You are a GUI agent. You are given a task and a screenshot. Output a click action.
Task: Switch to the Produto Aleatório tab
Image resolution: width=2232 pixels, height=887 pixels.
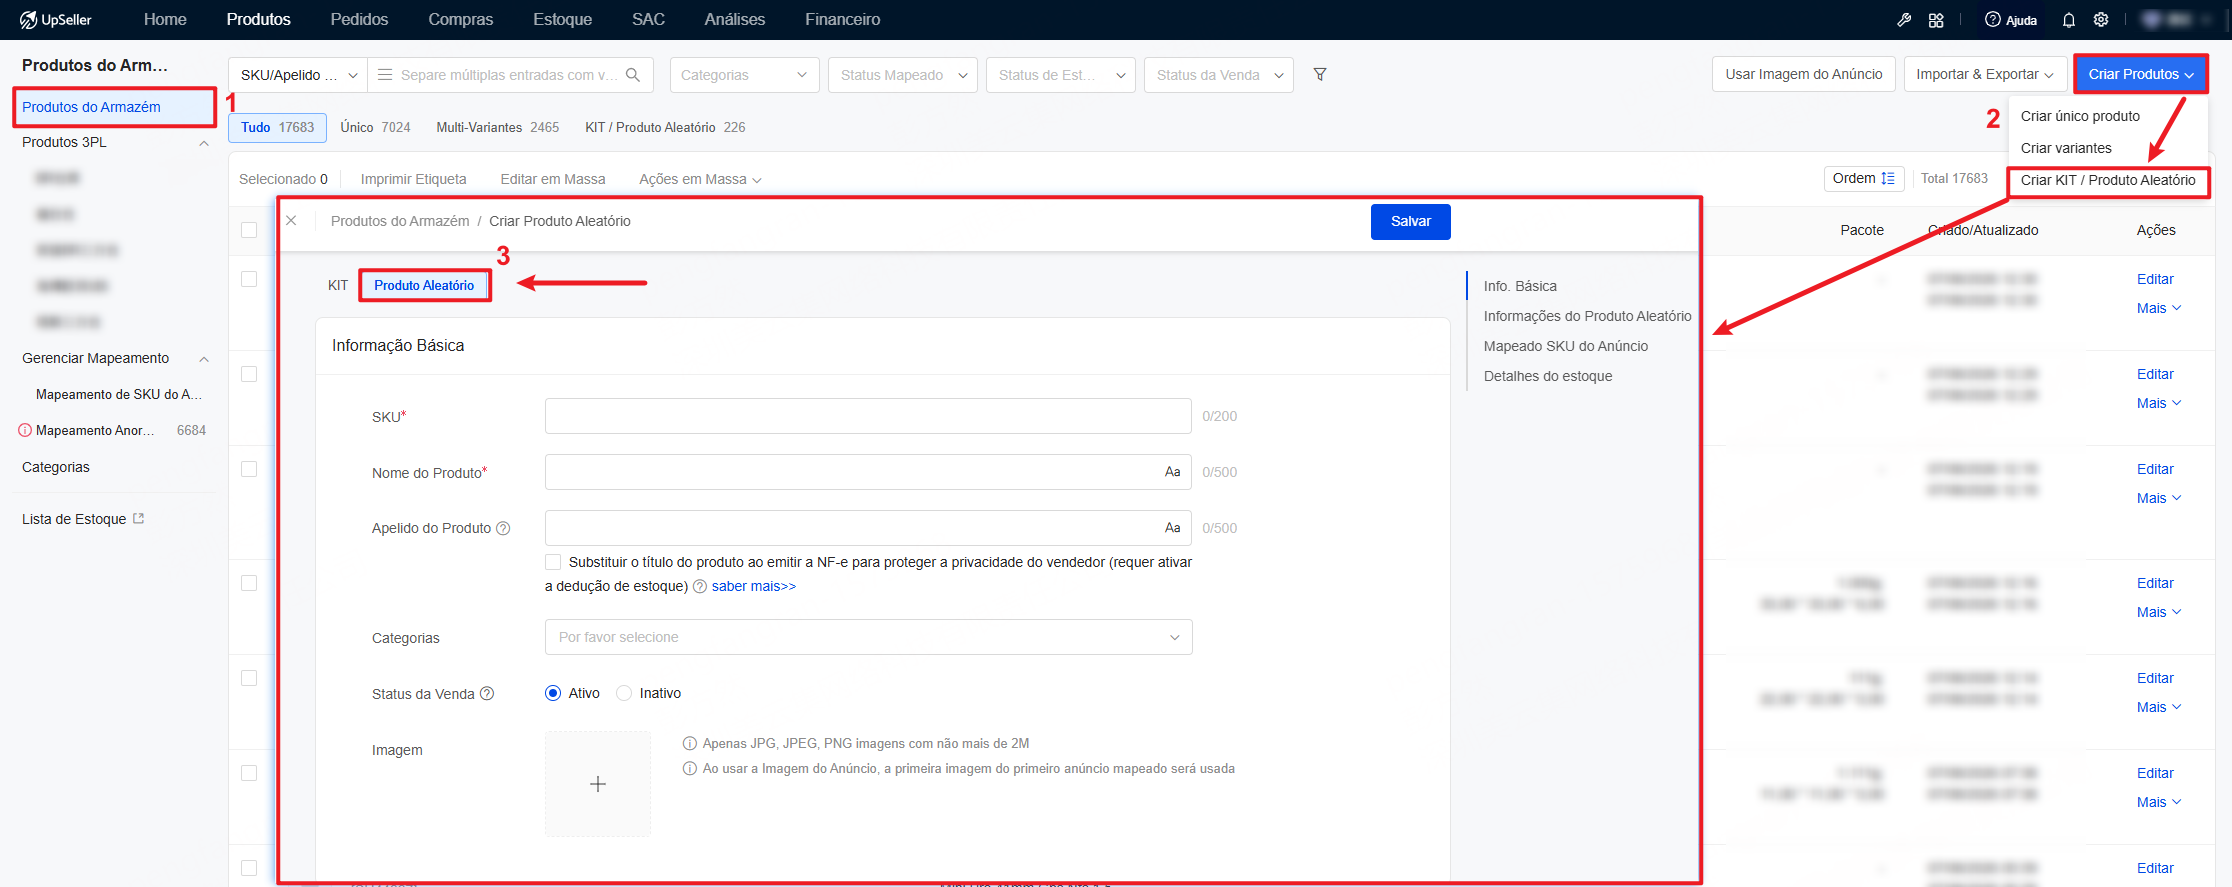(424, 286)
